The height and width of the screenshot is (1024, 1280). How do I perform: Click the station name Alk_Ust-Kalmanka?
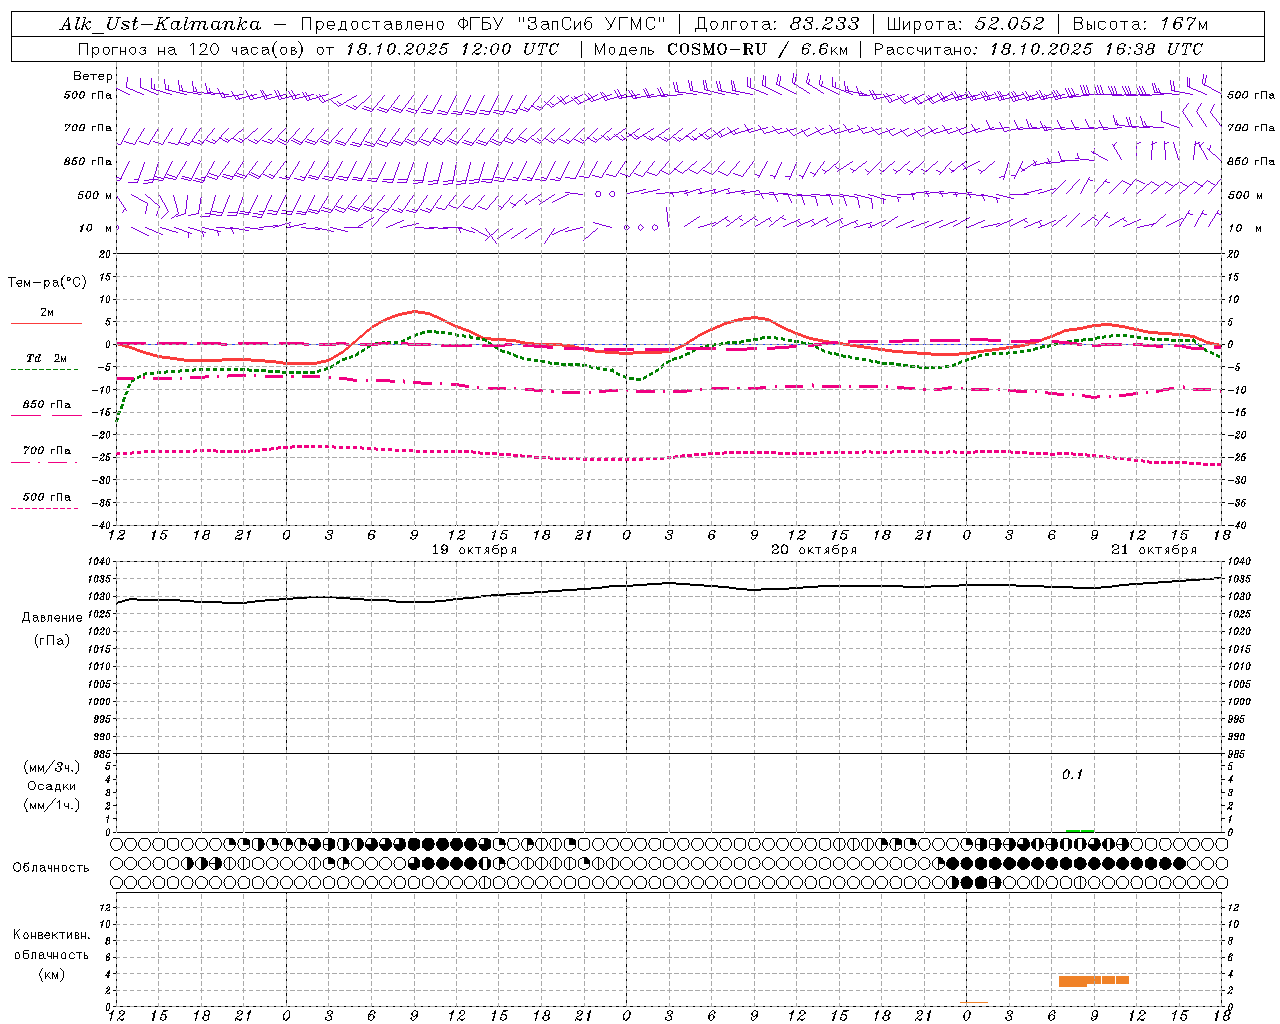tap(160, 24)
